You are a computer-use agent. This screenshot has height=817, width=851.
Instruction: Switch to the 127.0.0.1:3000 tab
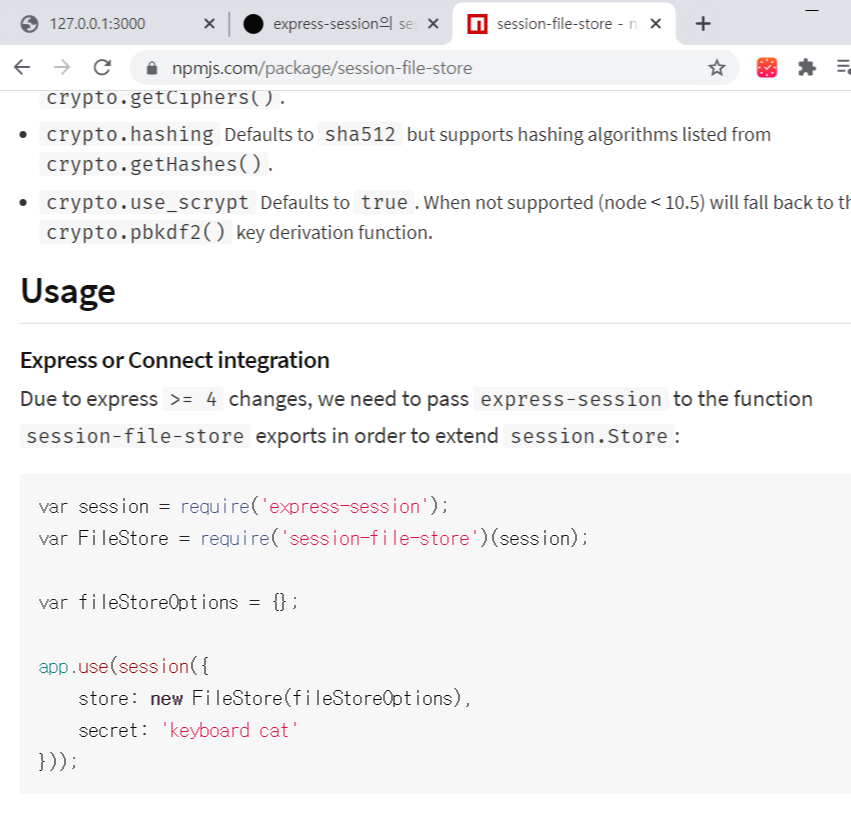coord(117,24)
